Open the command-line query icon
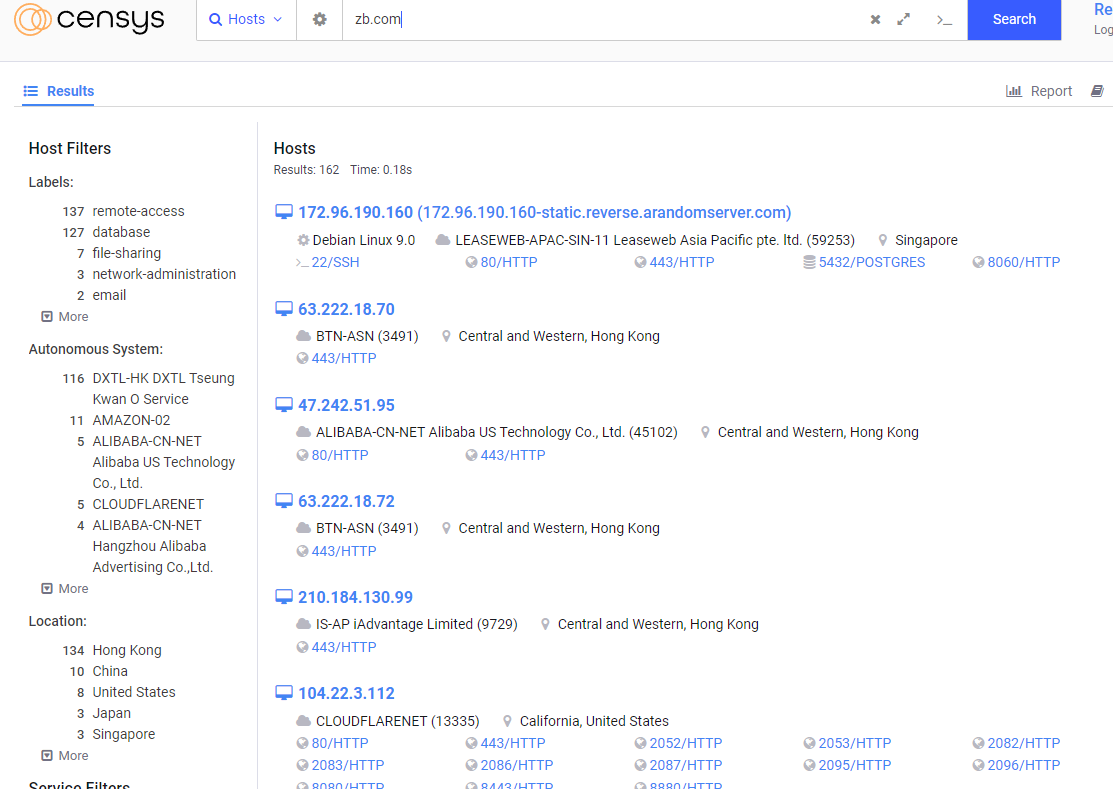This screenshot has width=1113, height=789. coord(943,19)
